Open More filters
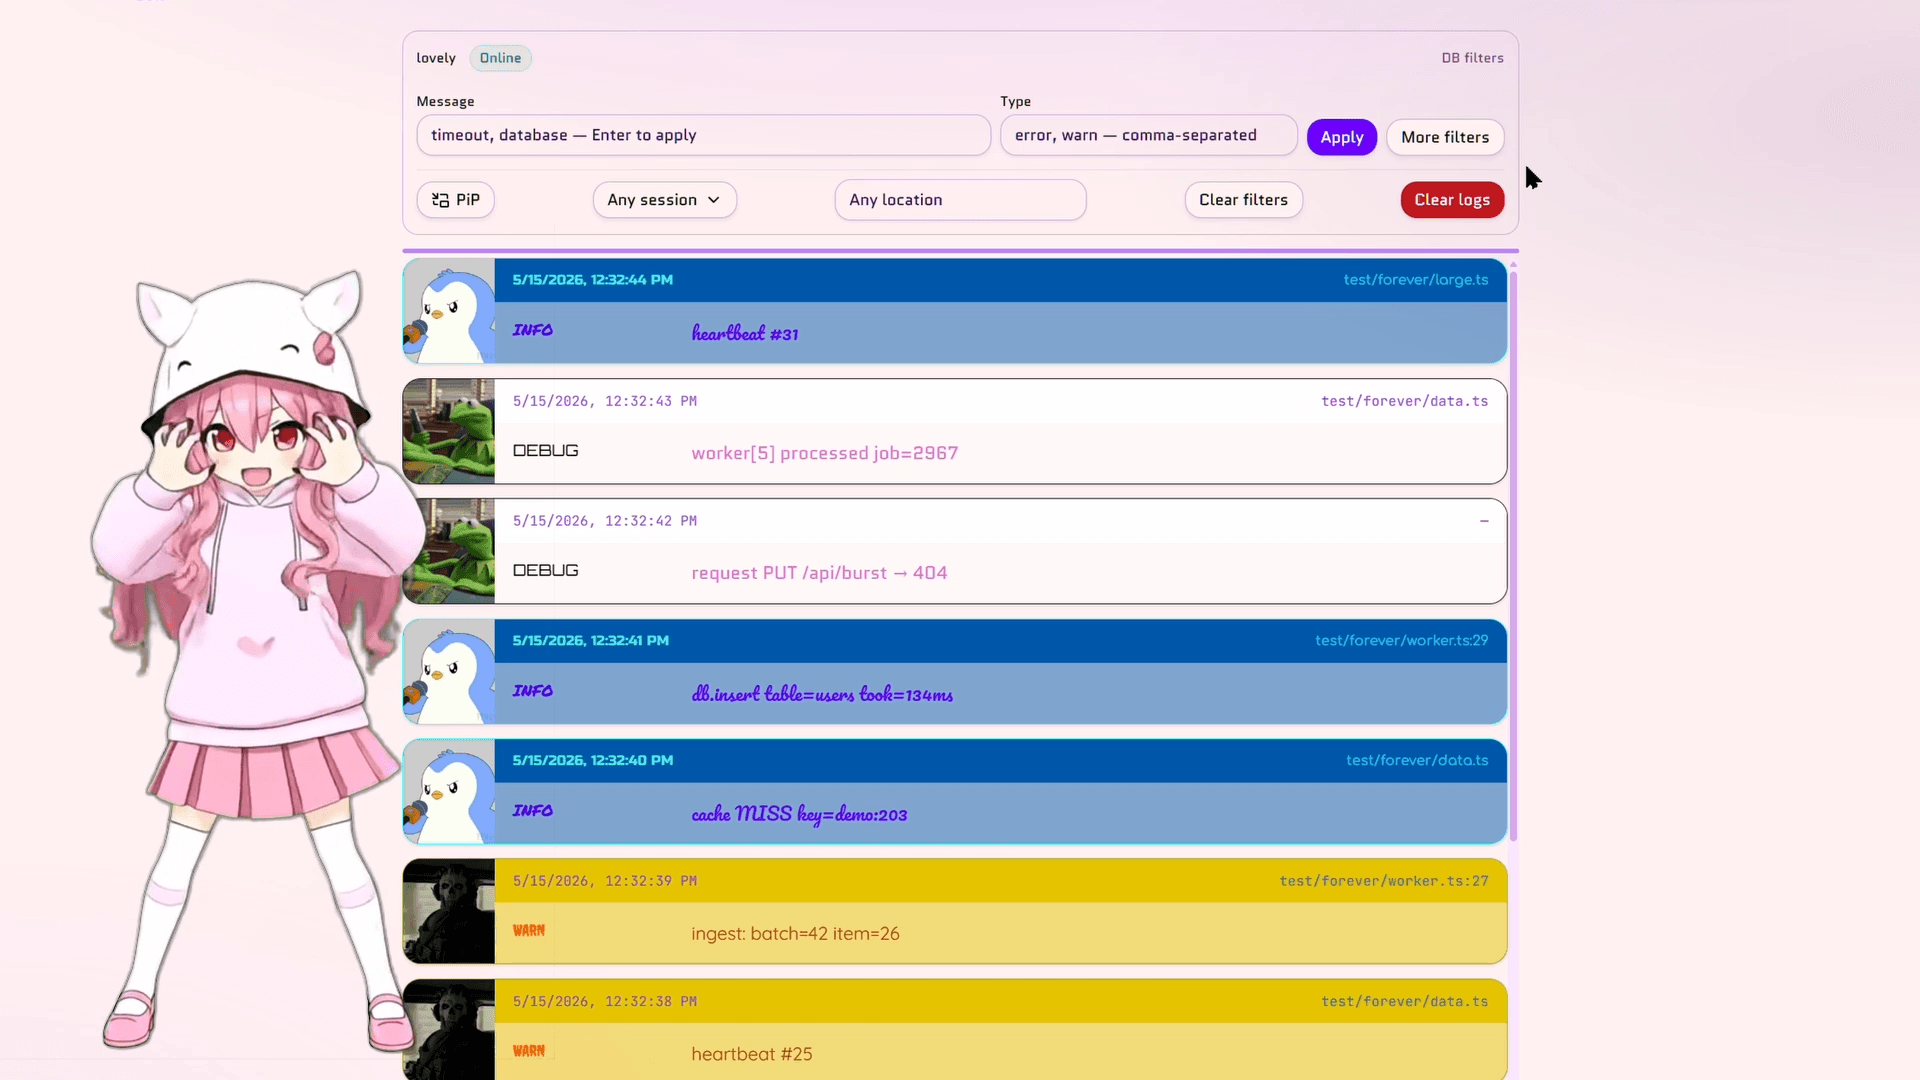The image size is (1920, 1080). [x=1445, y=137]
